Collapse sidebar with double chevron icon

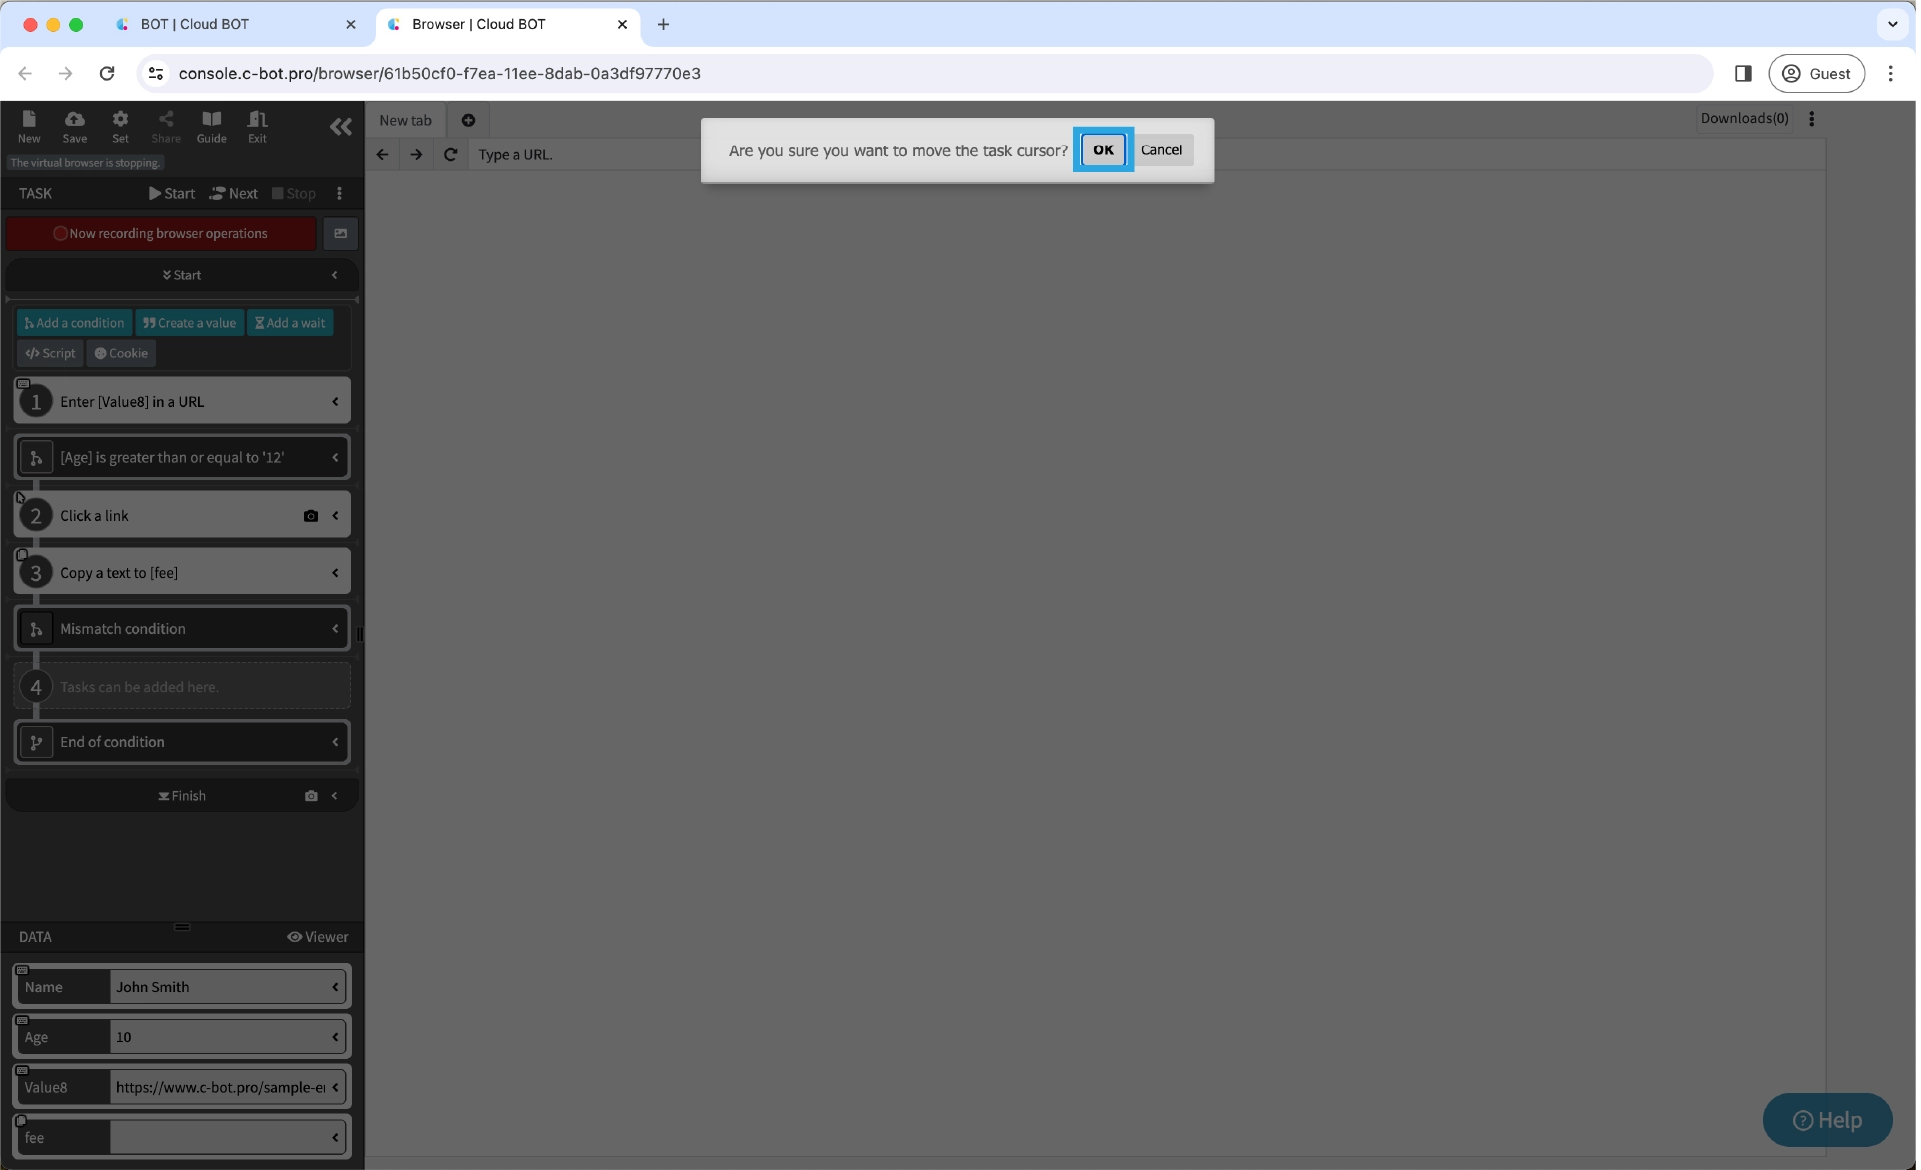[340, 127]
